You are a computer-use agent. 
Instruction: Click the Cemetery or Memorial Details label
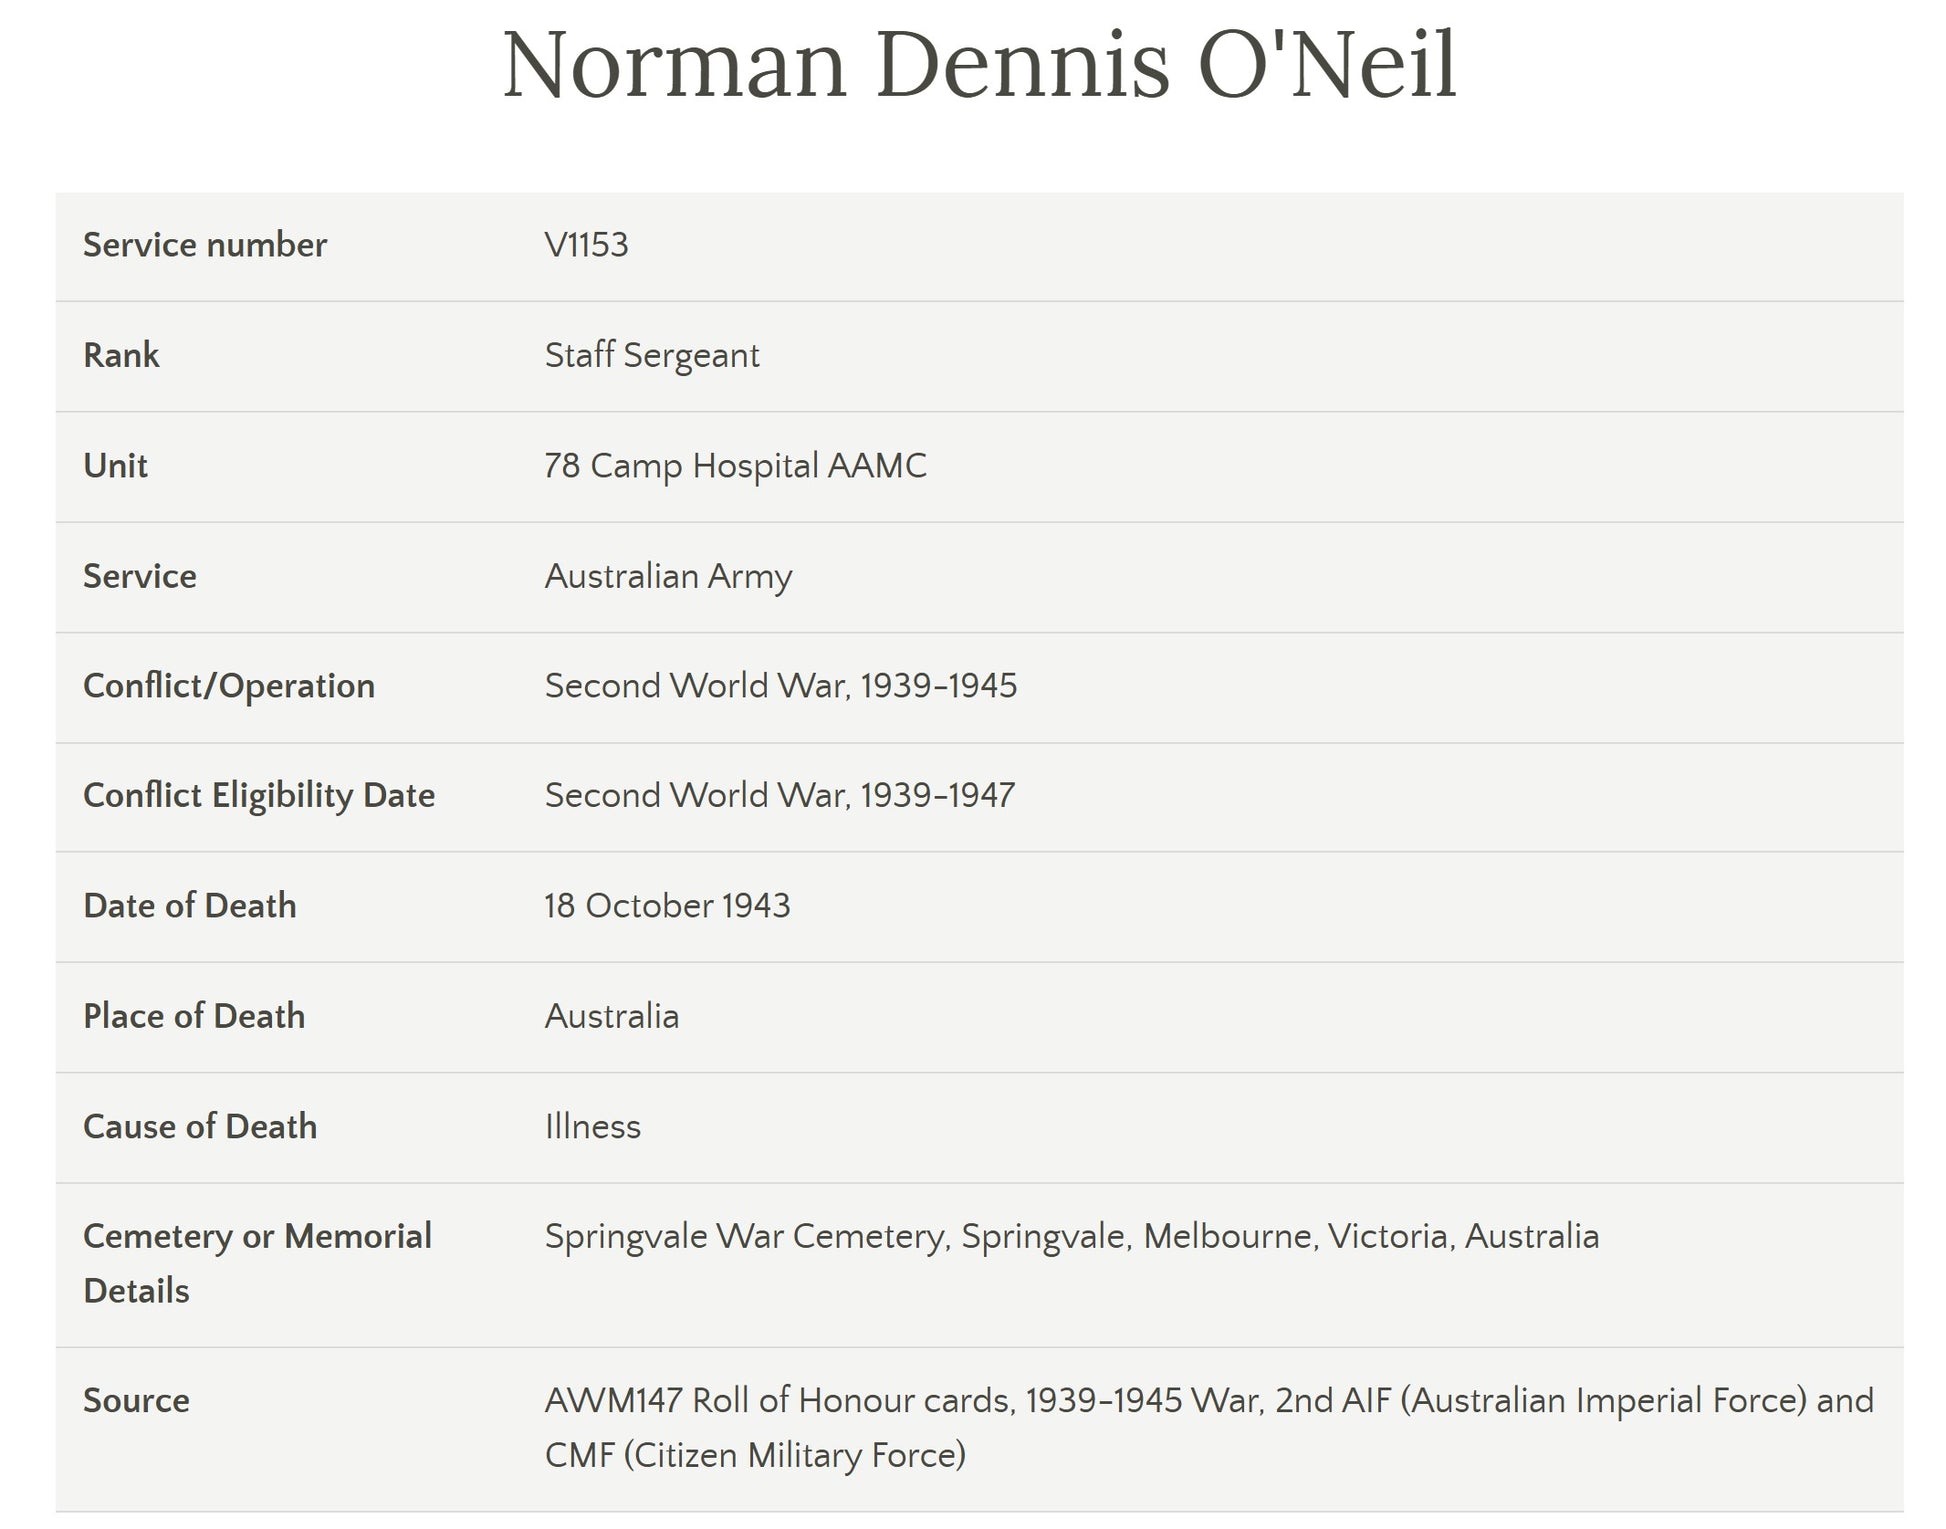click(257, 1263)
